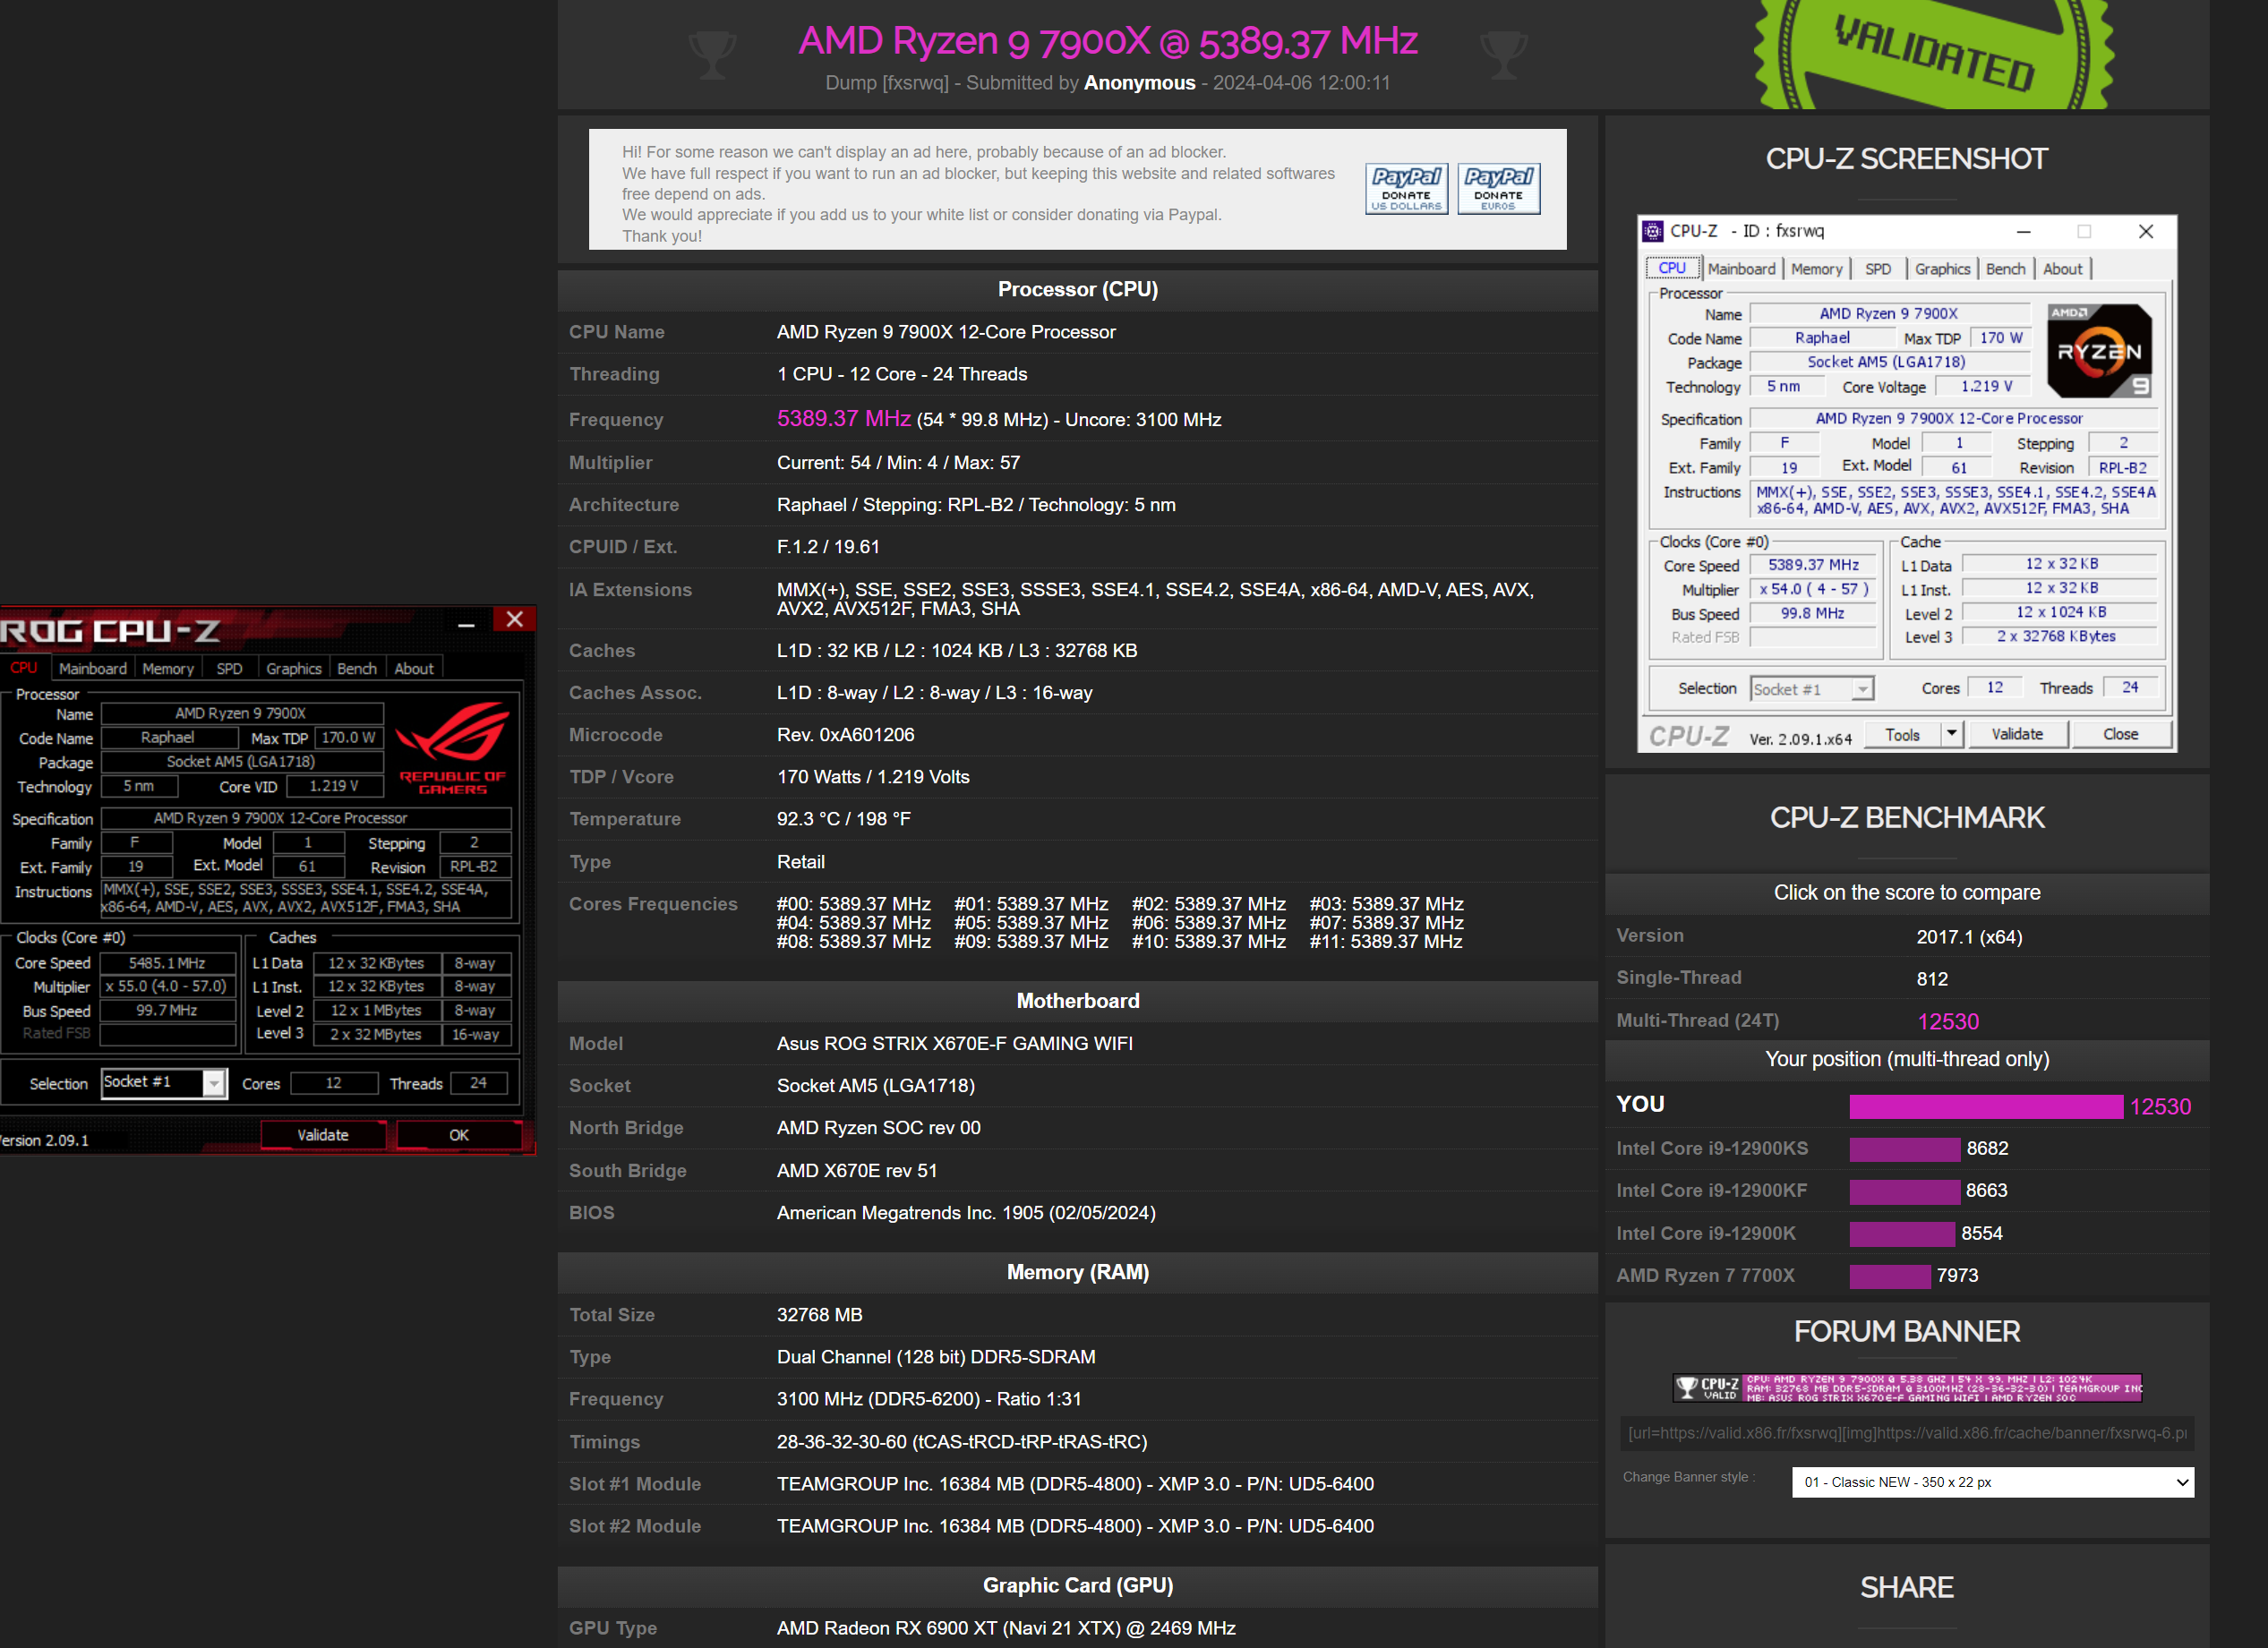Open the Change Banner style dropdown
2268x1648 pixels.
(1993, 1482)
